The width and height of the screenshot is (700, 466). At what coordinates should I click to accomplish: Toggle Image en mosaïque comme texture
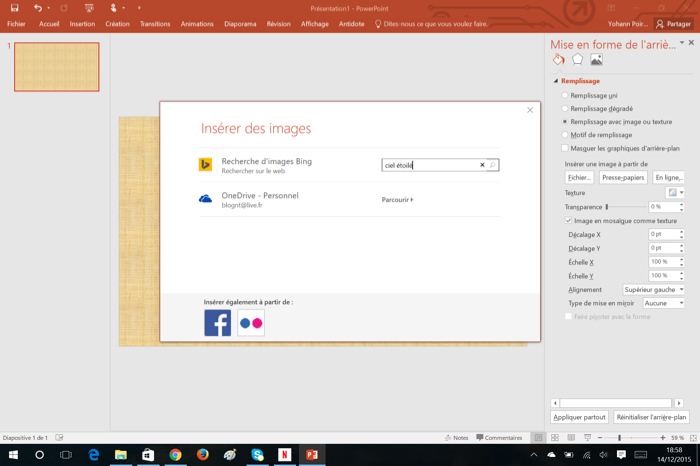569,221
